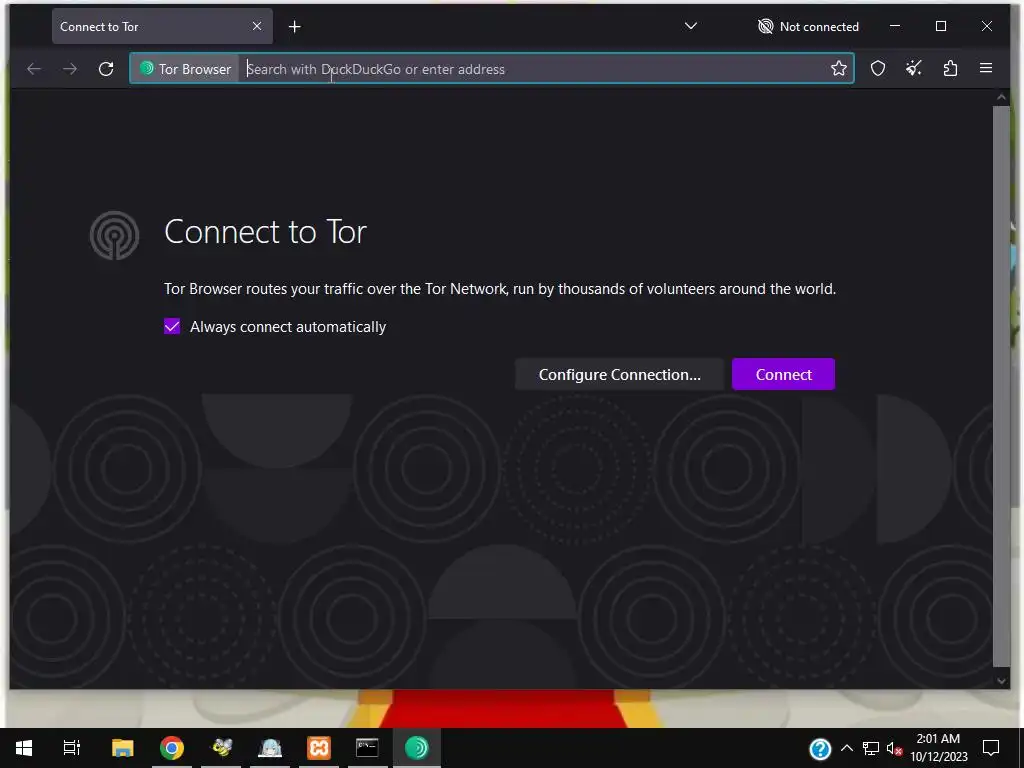The height and width of the screenshot is (768, 1024).
Task: Click the scrollbar down arrow
Action: [1000, 680]
